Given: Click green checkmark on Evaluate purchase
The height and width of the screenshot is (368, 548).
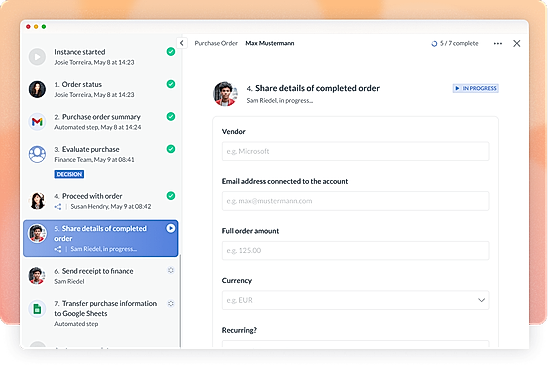Looking at the screenshot, I should tap(171, 149).
